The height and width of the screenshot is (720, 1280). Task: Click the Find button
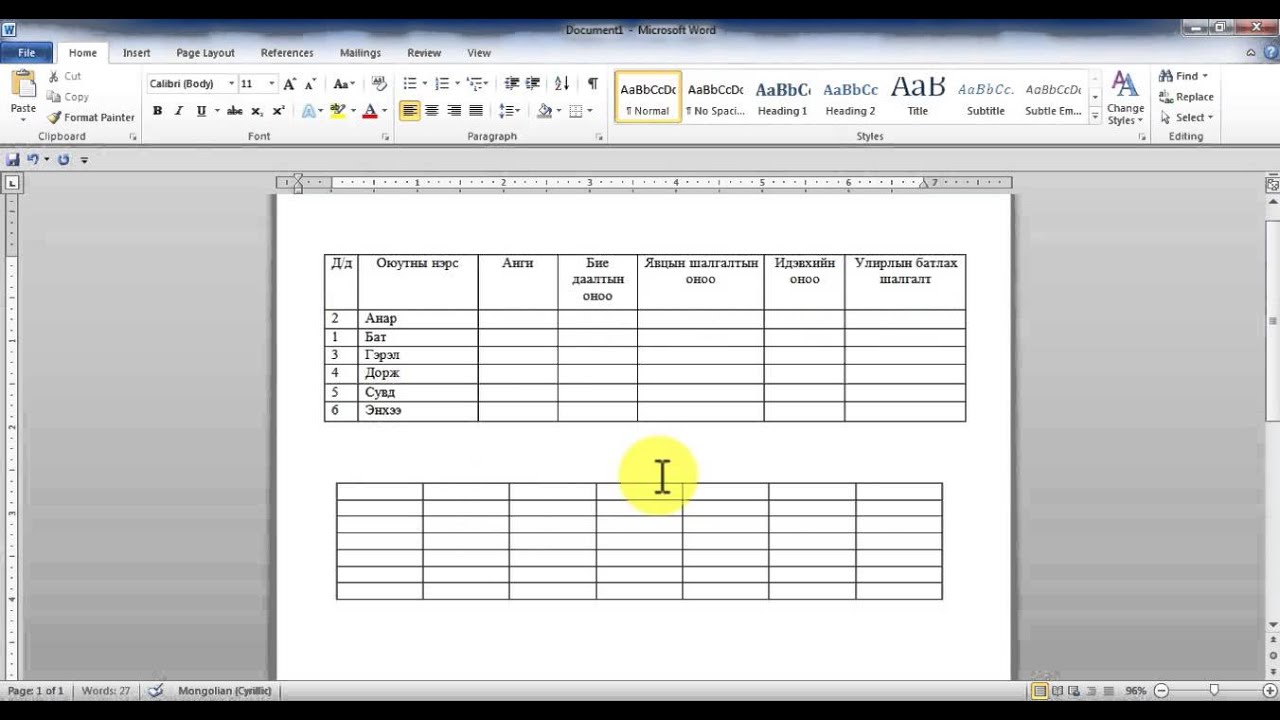pos(1183,76)
